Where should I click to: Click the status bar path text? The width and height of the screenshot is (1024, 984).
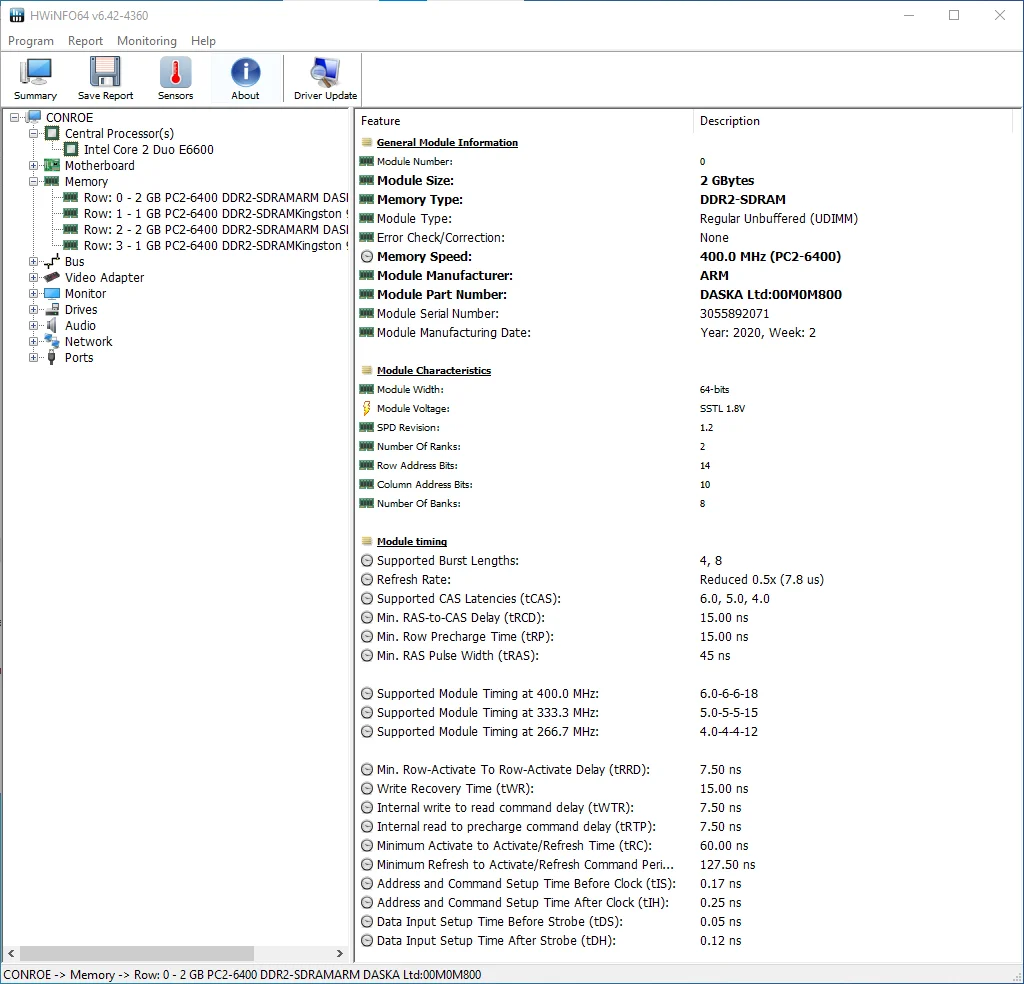tap(242, 975)
